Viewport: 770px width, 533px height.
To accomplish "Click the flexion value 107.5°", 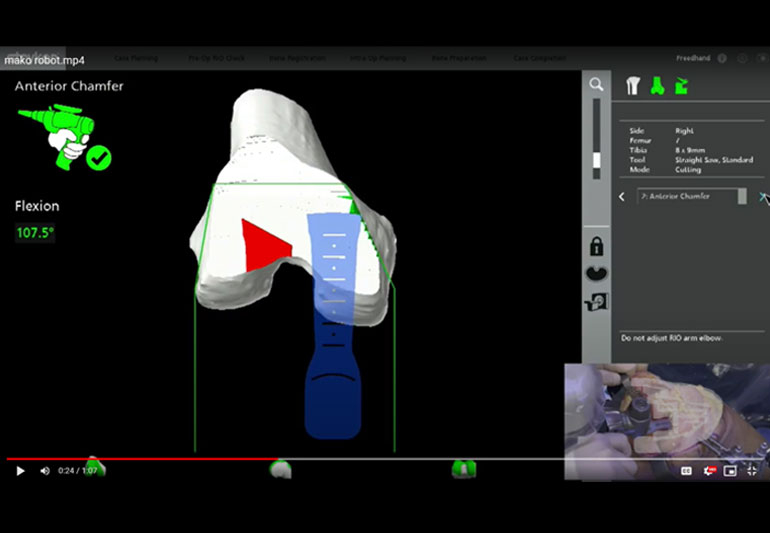I will [x=35, y=232].
